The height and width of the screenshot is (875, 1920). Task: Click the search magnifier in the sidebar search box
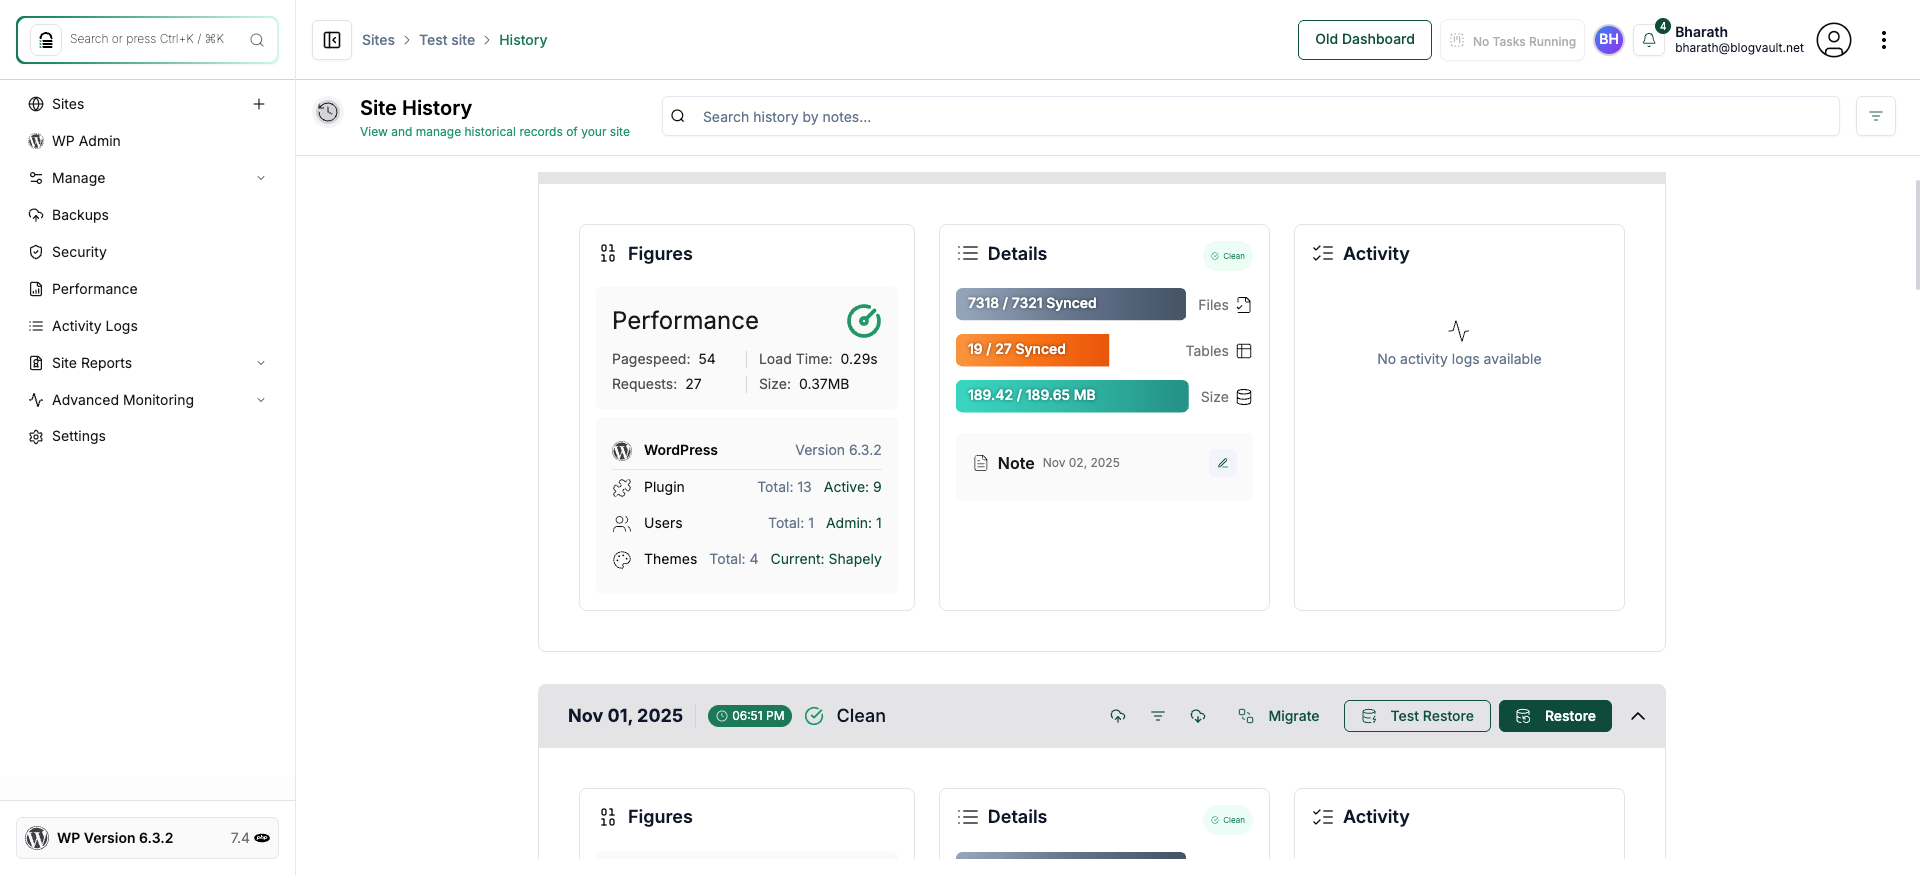coord(257,40)
